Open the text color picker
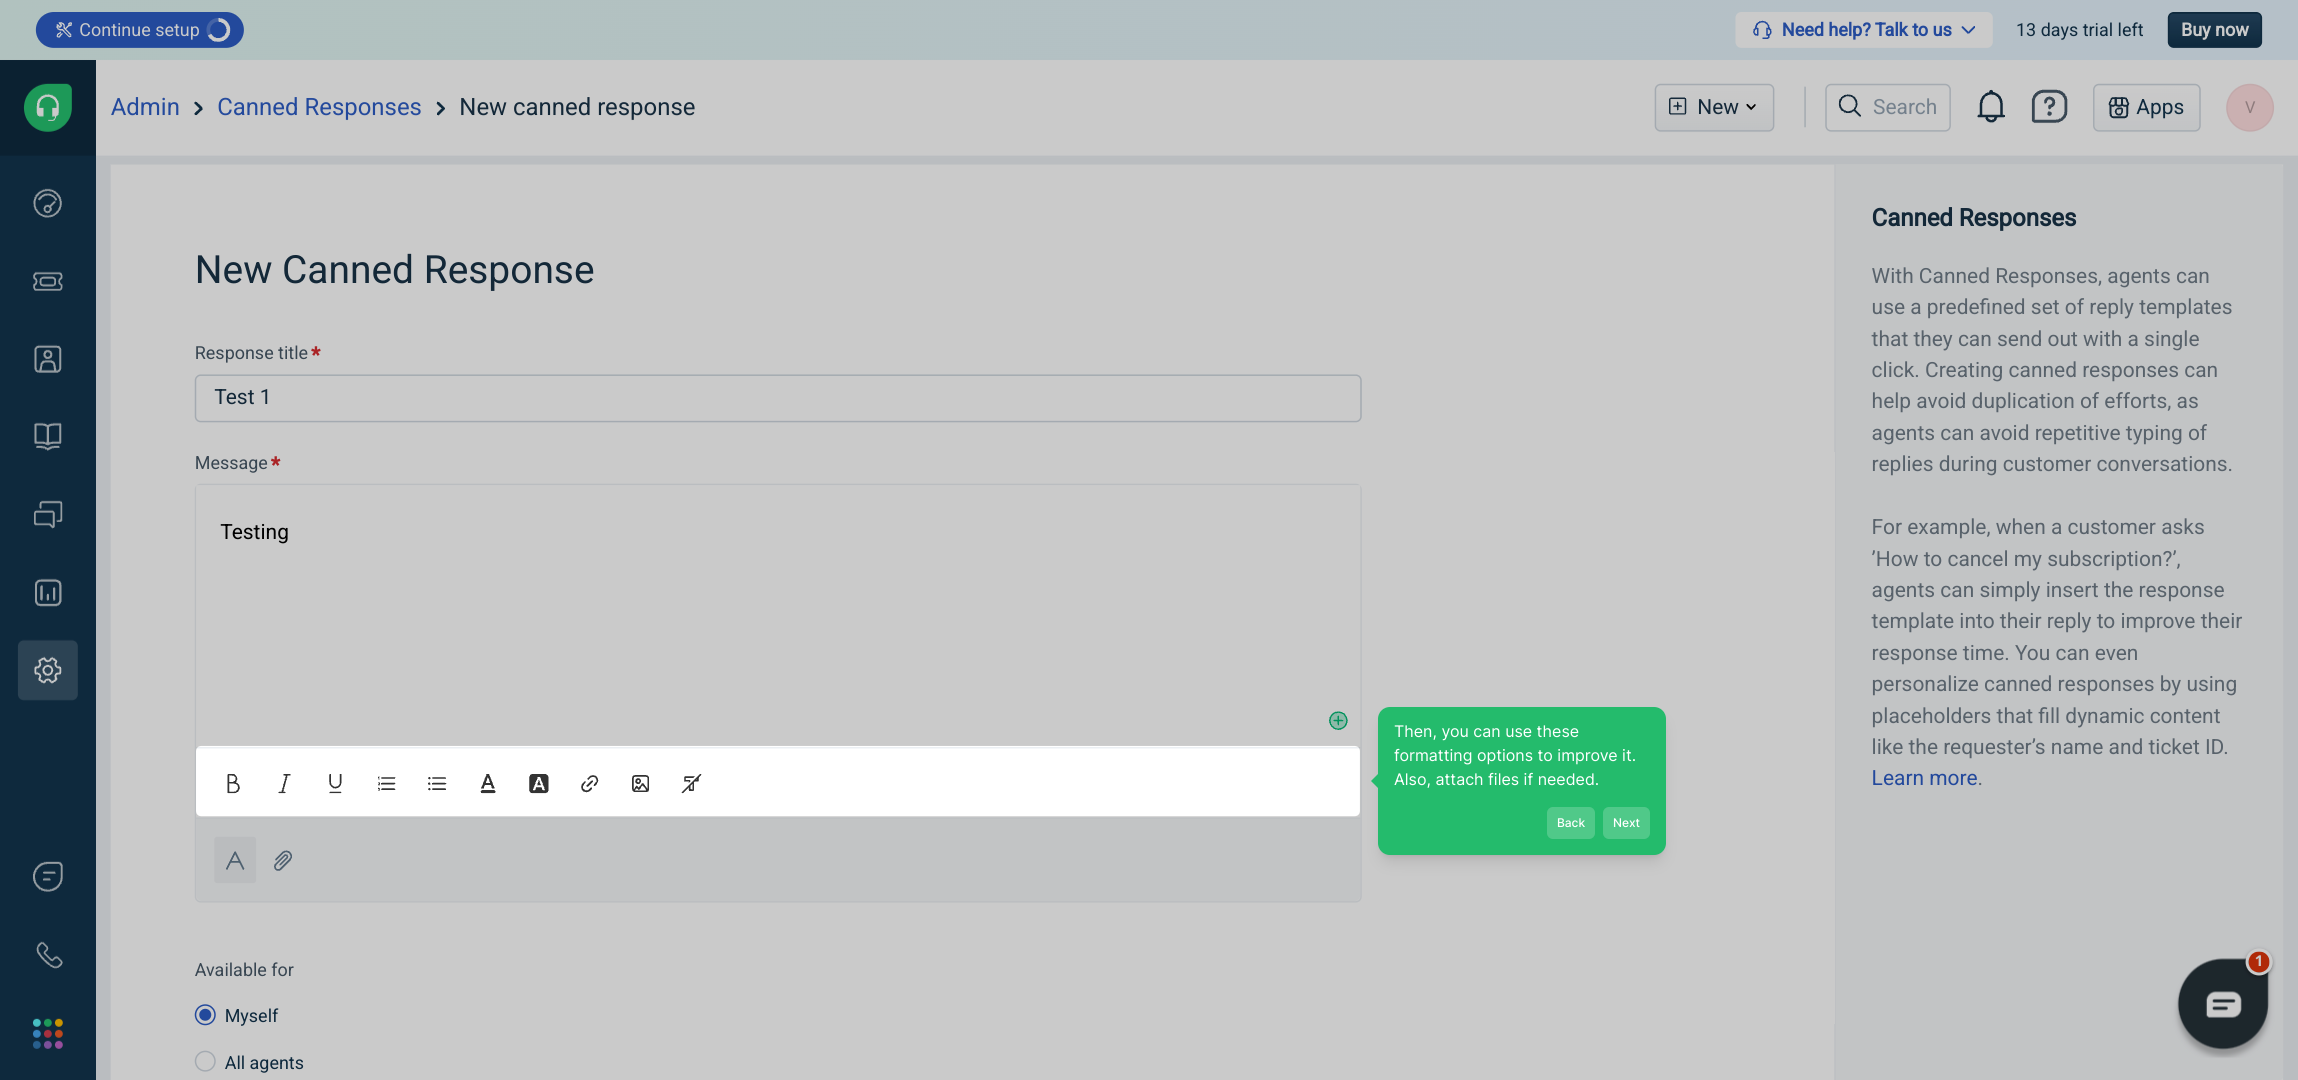The image size is (2298, 1080). point(488,784)
